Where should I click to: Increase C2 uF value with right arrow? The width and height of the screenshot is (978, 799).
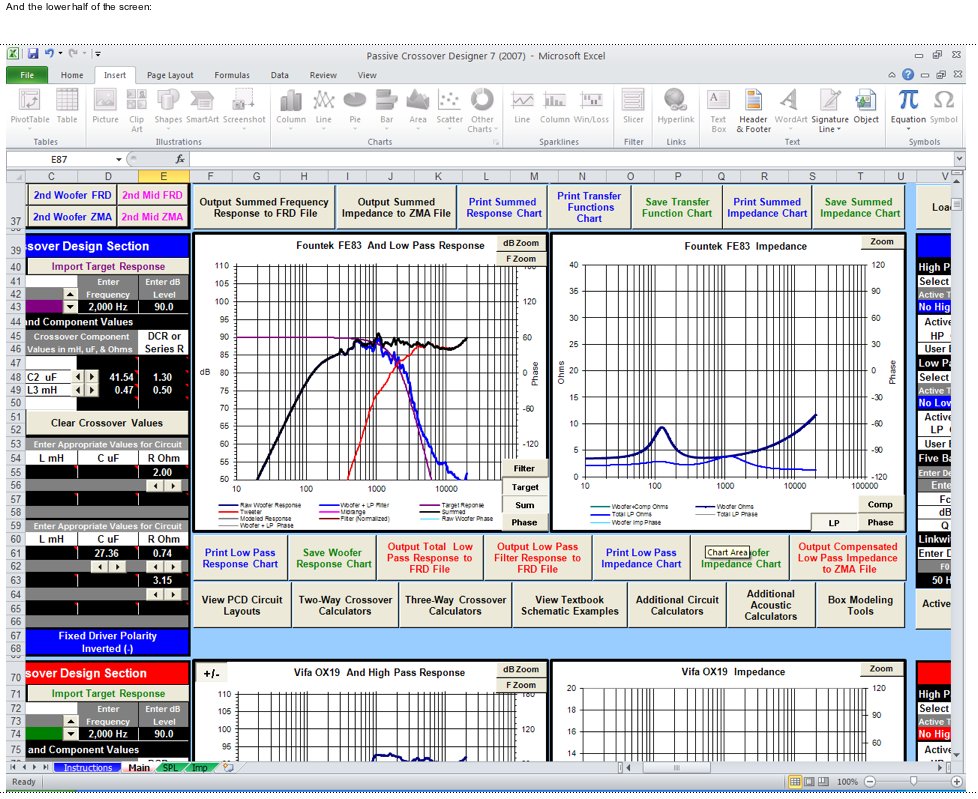[x=92, y=377]
